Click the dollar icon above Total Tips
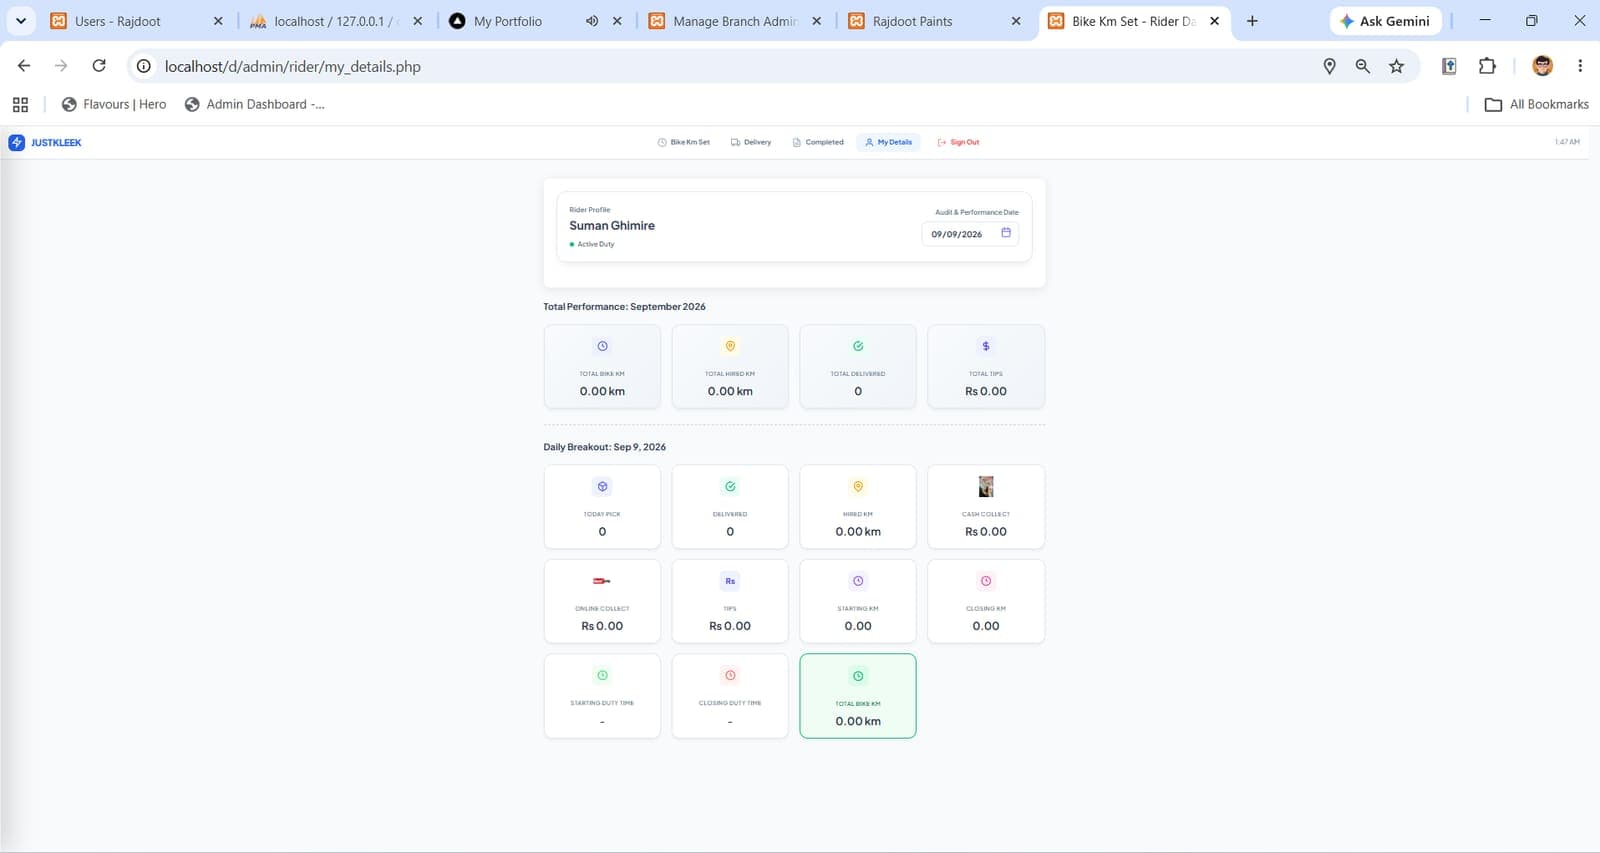Viewport: 1600px width, 853px height. [986, 346]
